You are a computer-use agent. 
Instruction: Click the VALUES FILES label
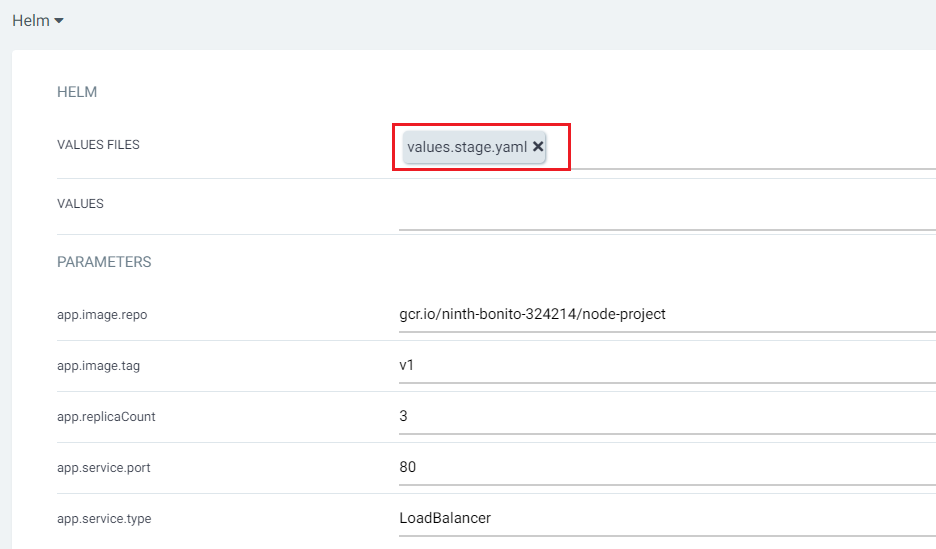98,145
